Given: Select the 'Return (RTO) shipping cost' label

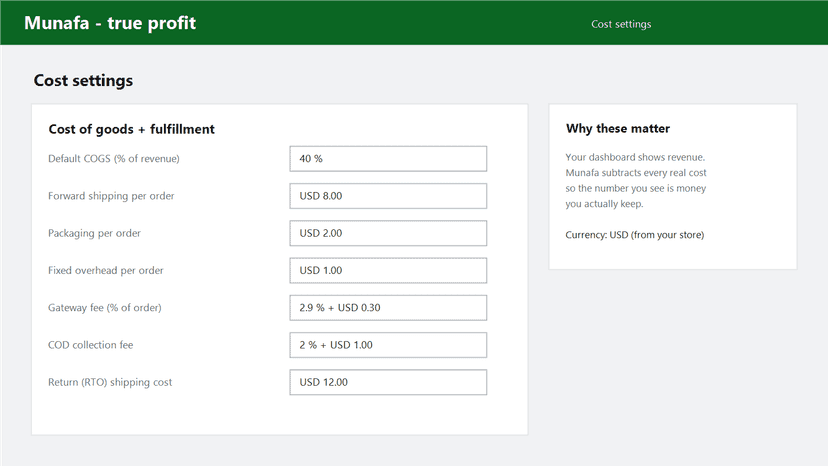Looking at the screenshot, I should (110, 382).
